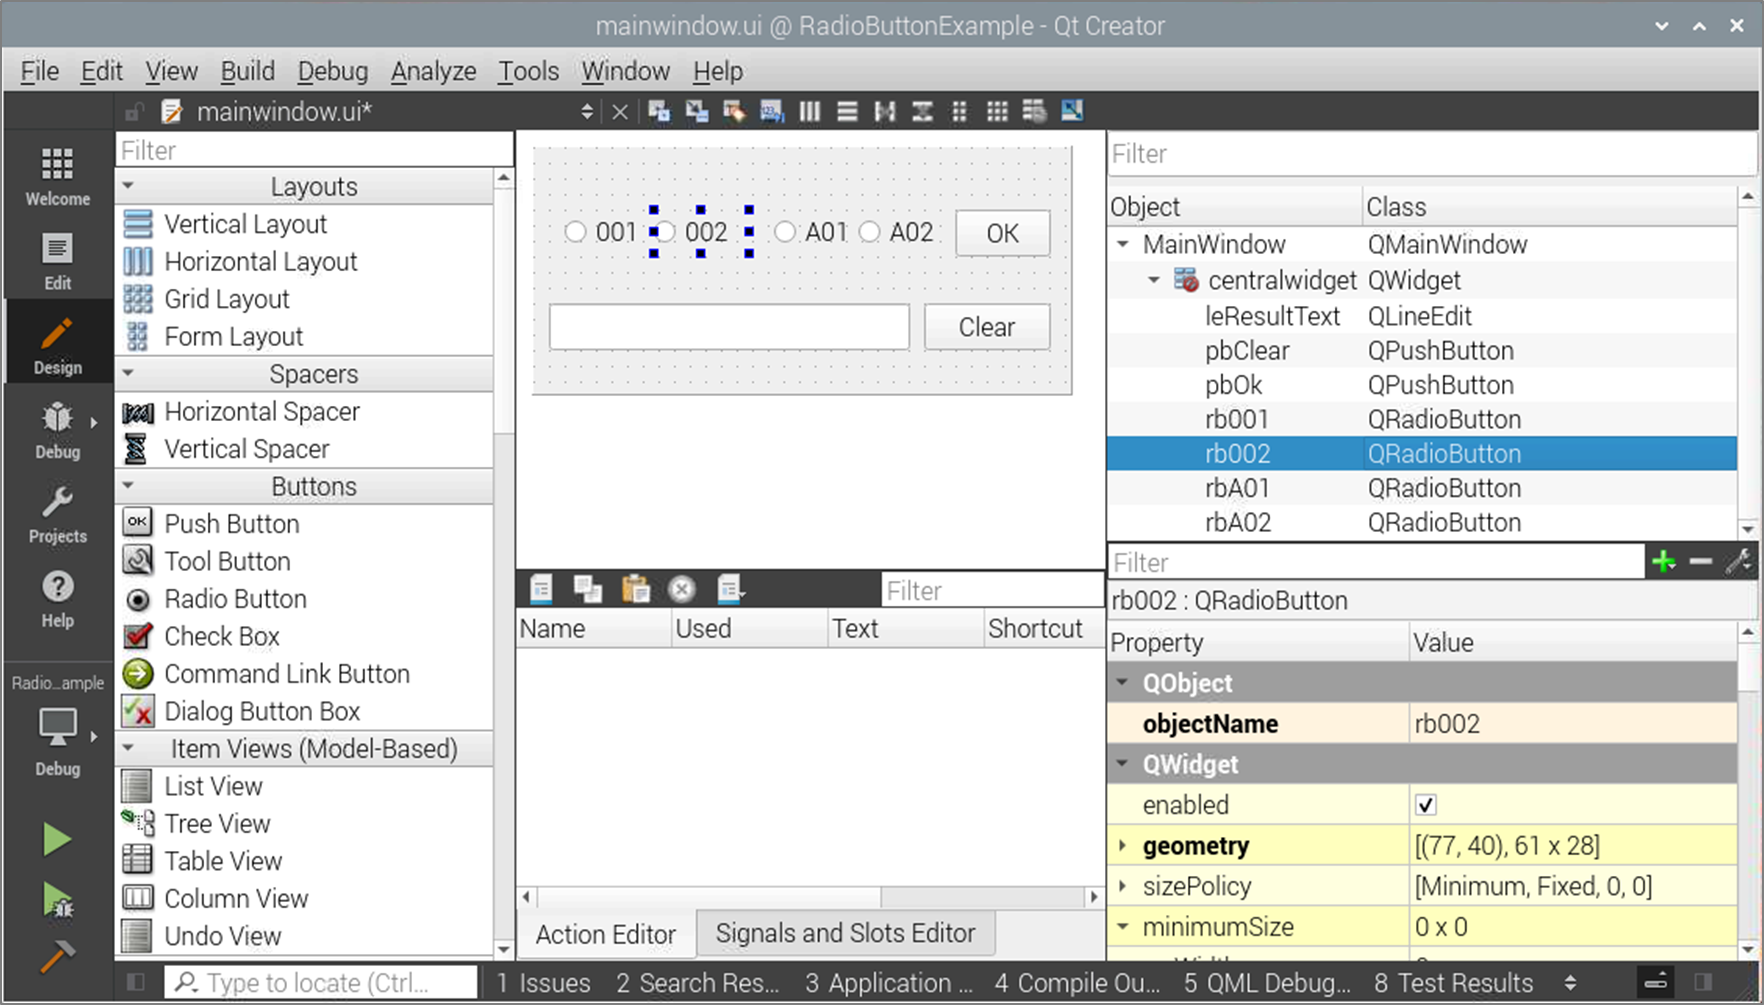Switch to Edit Tab Order mode
Viewport: 1764px width, 1005px height.
pos(772,111)
